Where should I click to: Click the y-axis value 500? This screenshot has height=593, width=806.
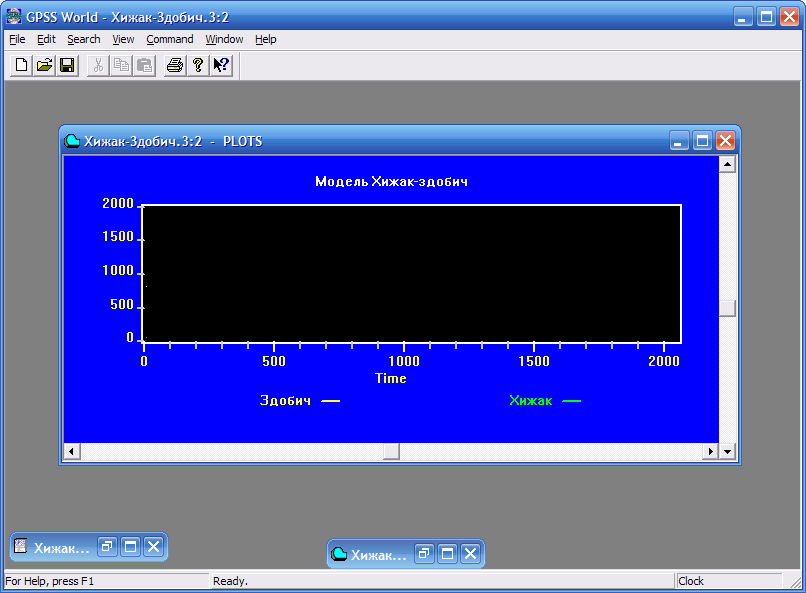point(122,304)
